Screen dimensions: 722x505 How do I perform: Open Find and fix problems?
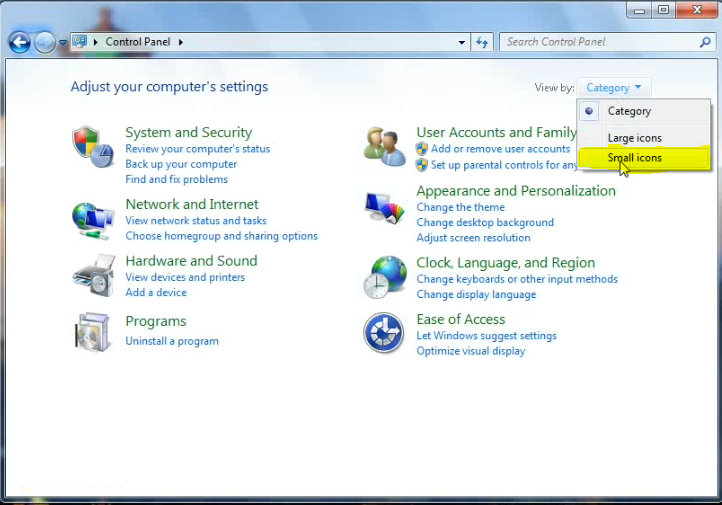[x=176, y=179]
